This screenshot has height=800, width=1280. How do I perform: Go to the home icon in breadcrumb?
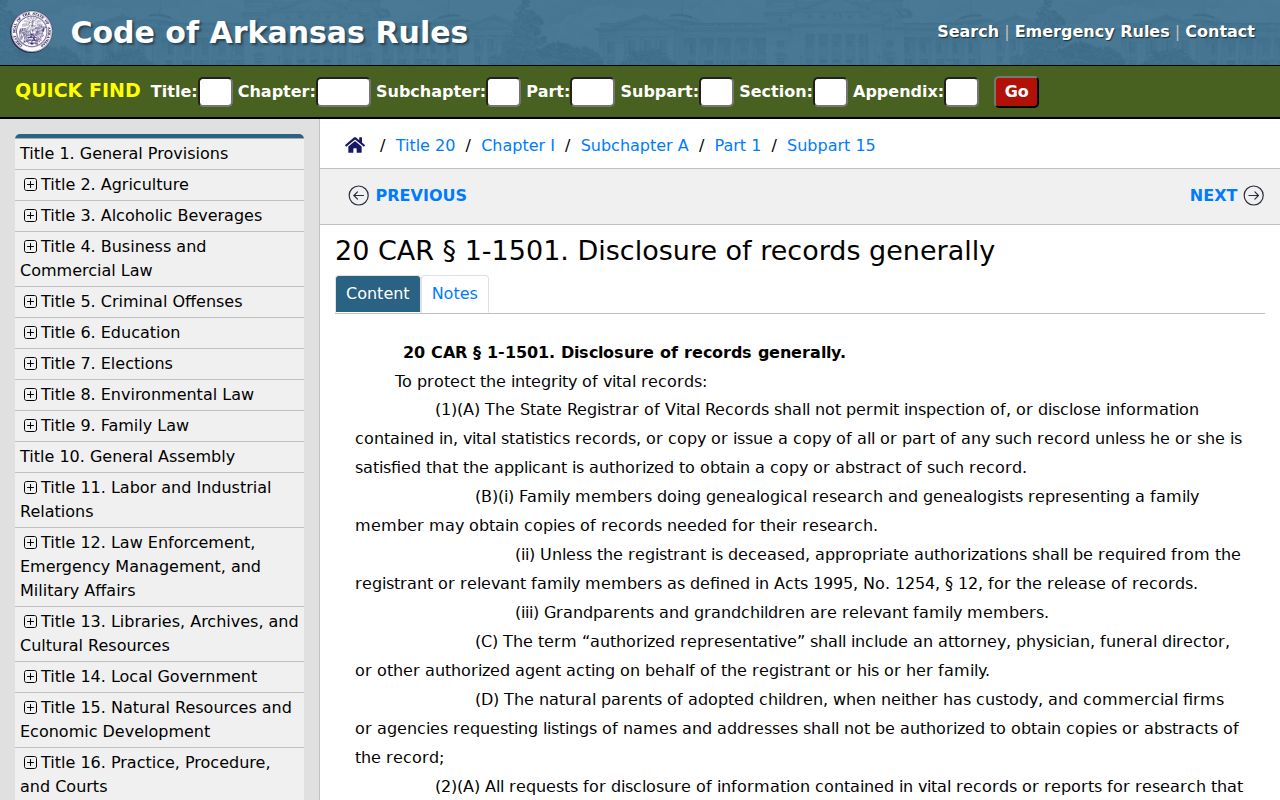355,145
